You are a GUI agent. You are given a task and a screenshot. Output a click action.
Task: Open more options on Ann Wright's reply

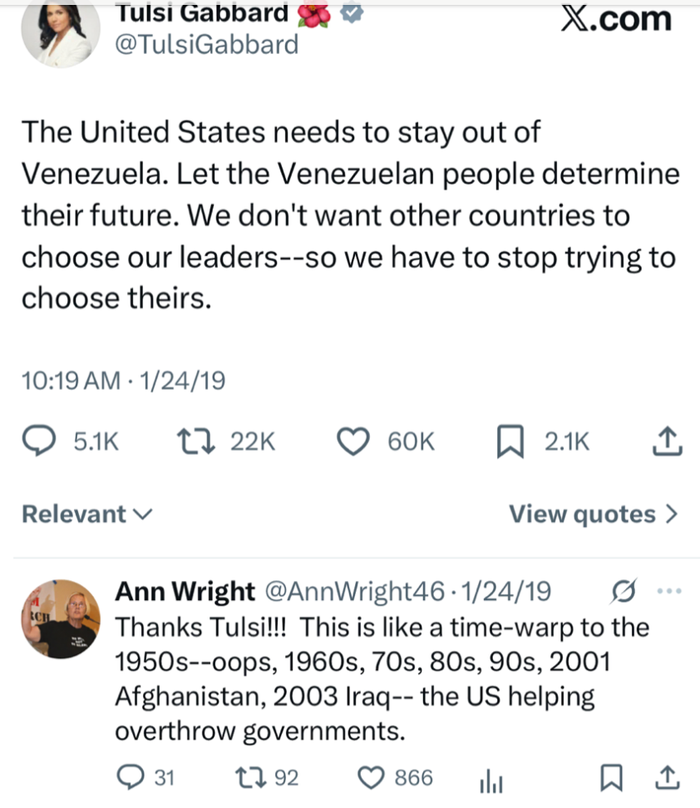(667, 591)
